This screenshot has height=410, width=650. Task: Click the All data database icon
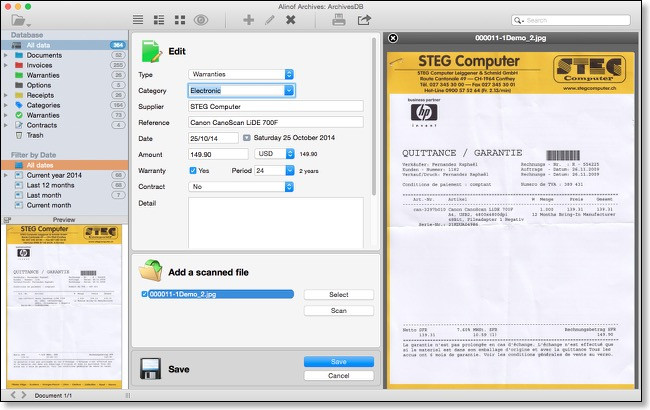coord(17,45)
